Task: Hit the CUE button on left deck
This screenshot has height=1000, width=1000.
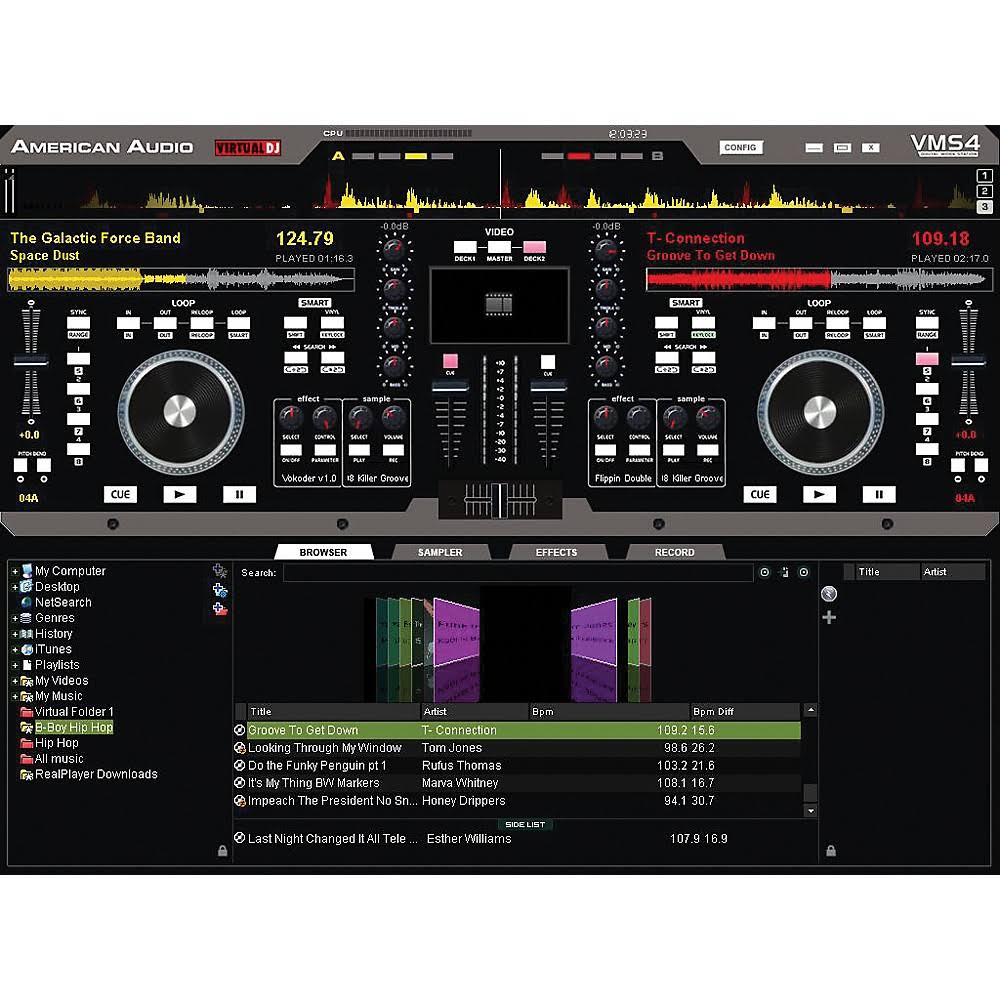Action: [121, 494]
